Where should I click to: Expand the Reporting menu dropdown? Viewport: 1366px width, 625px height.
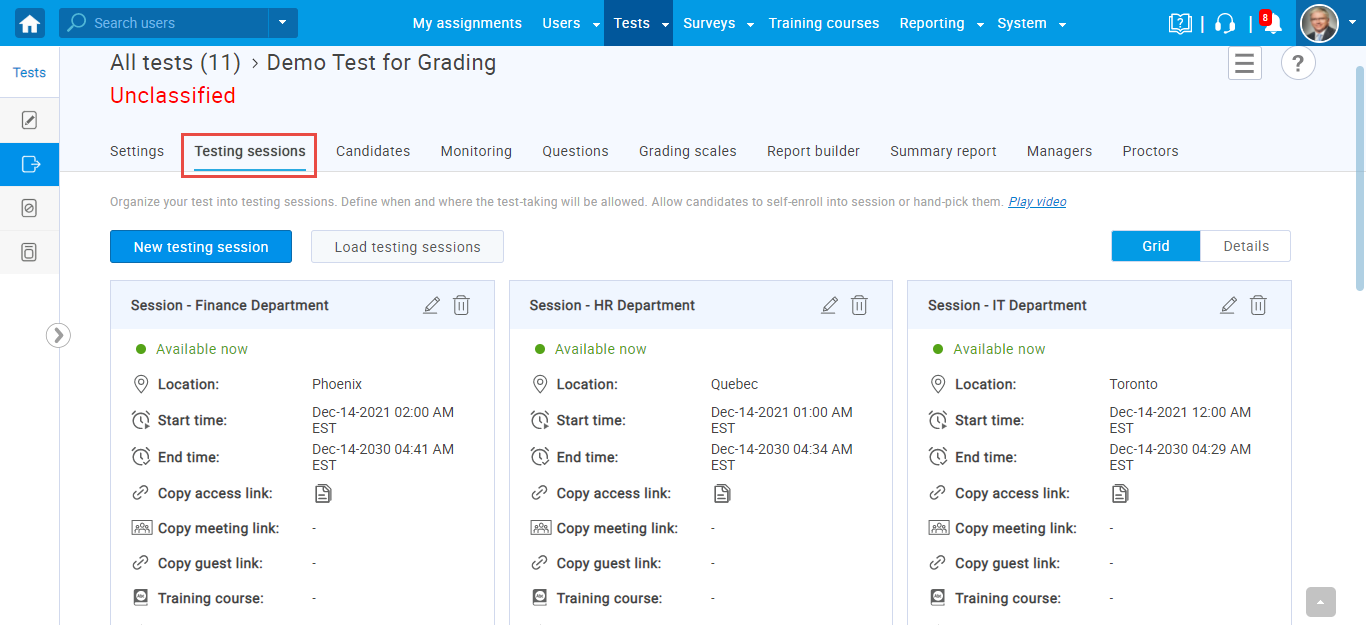(x=980, y=24)
